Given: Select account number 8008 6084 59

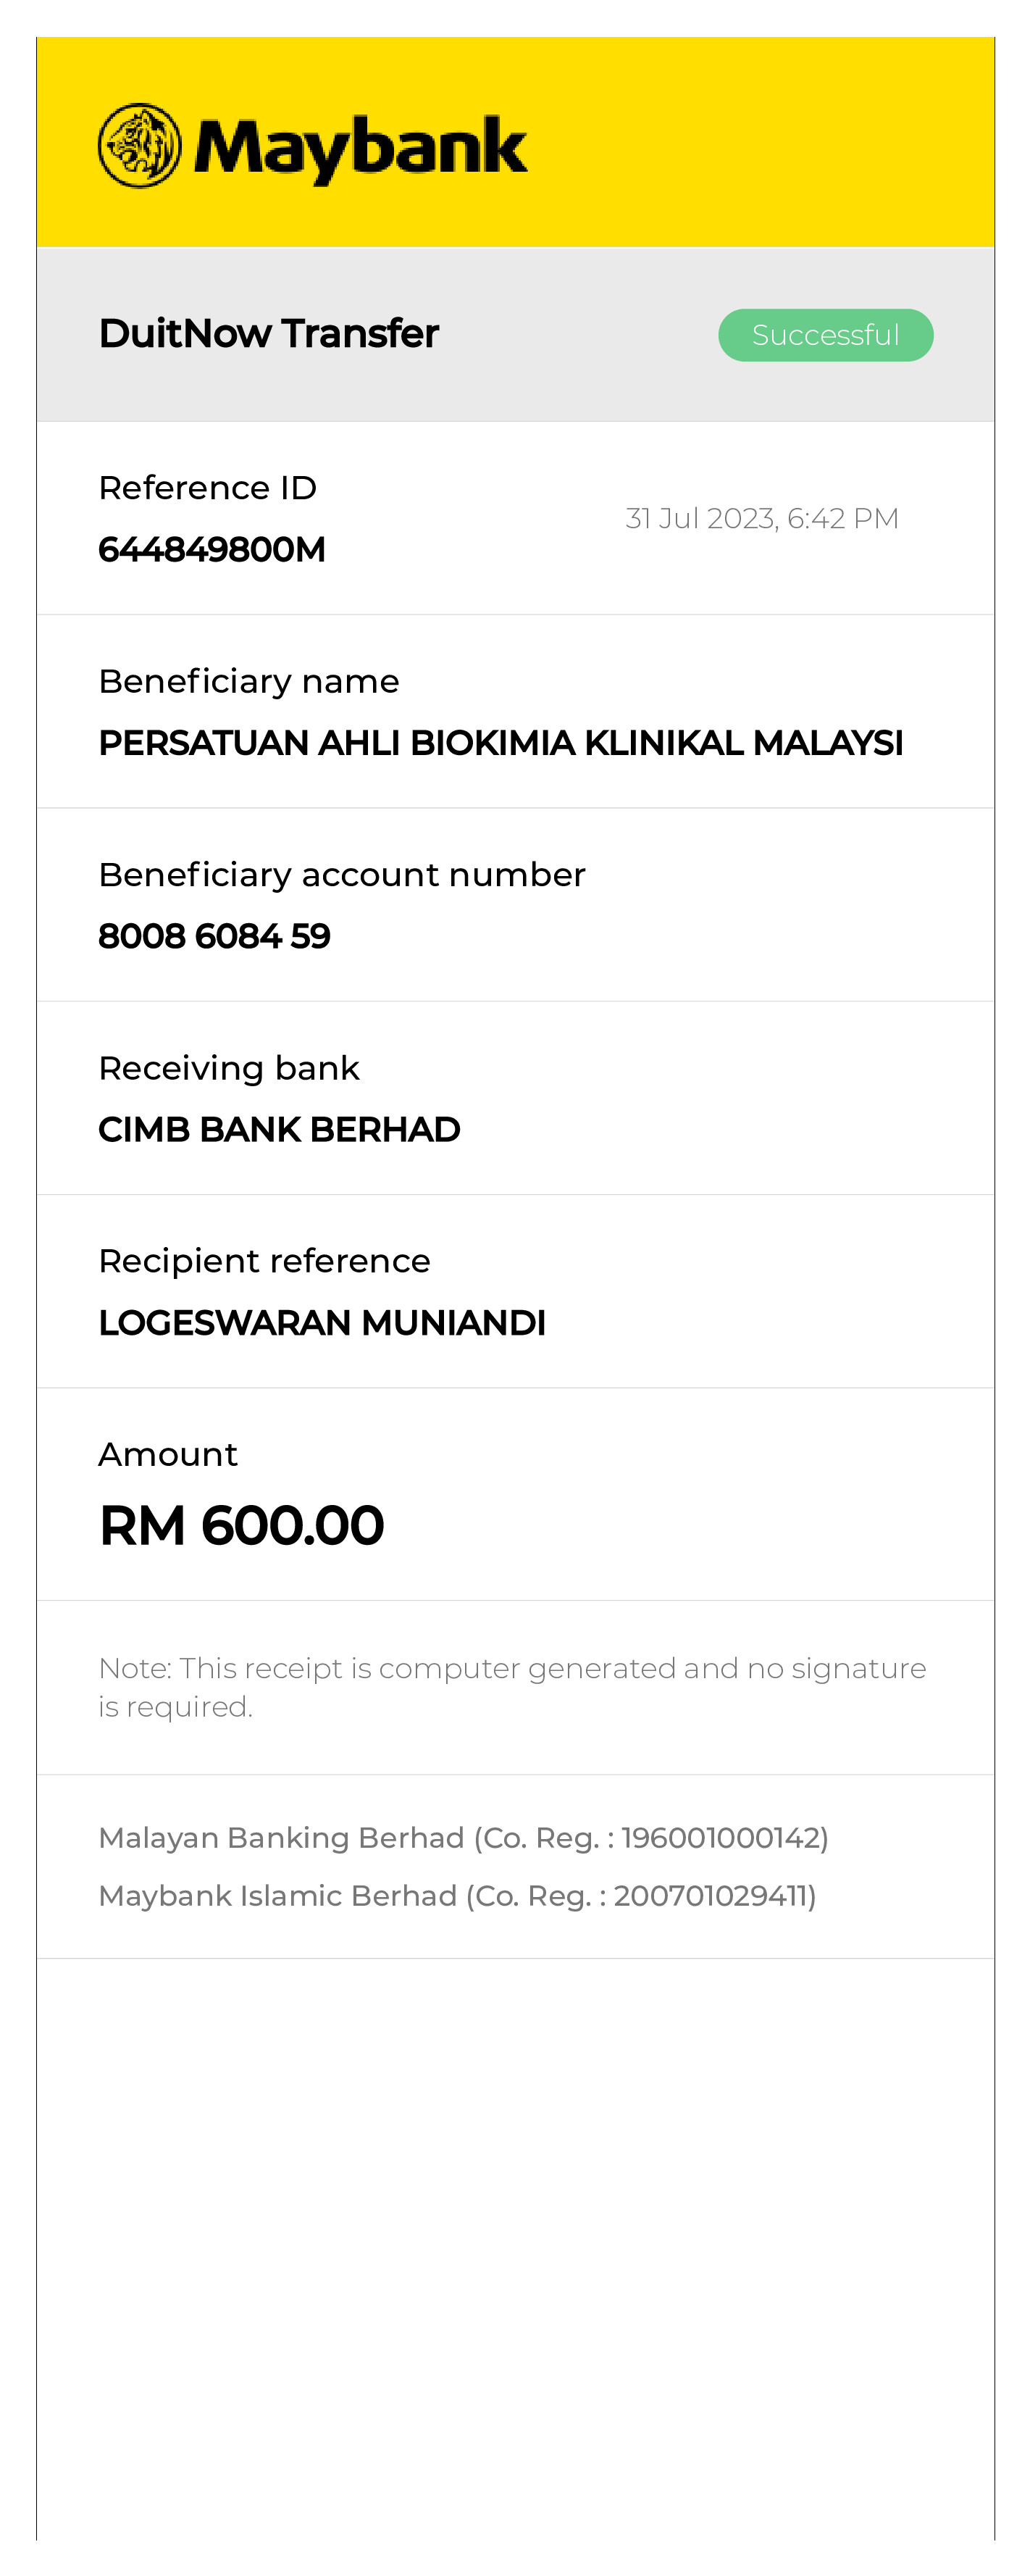Looking at the screenshot, I should 214,936.
